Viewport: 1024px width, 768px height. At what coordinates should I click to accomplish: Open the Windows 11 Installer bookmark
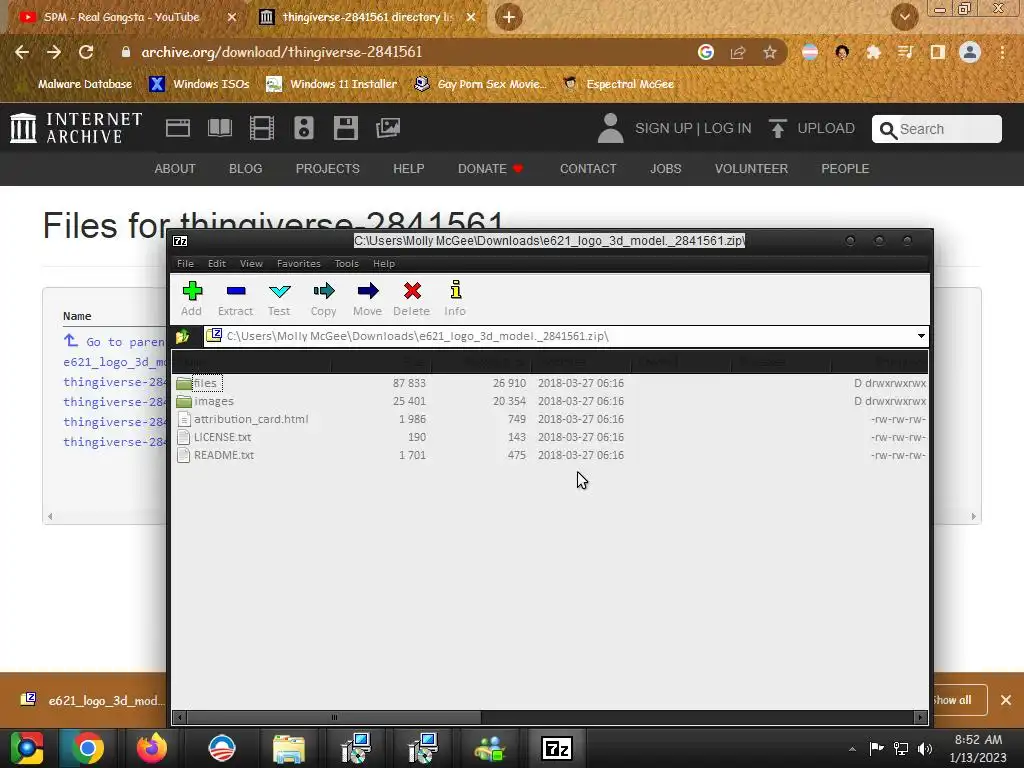coord(332,84)
